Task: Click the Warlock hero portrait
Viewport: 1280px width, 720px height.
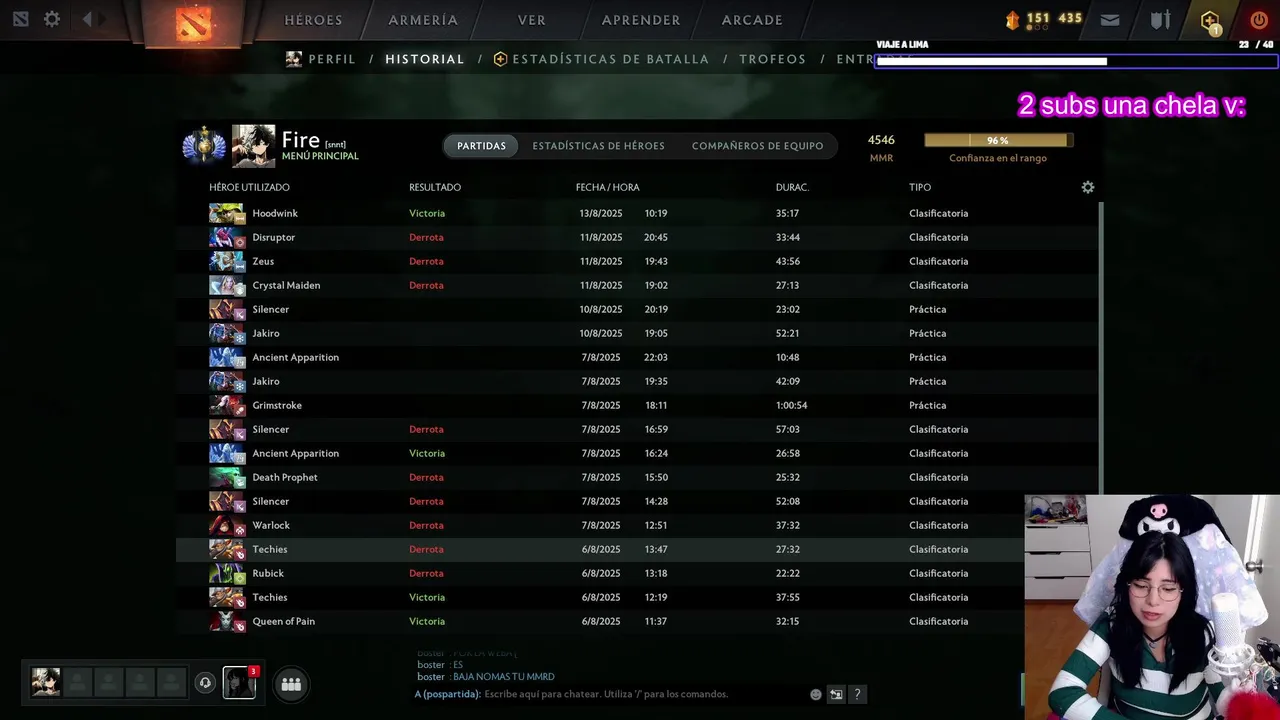Action: [x=226, y=525]
